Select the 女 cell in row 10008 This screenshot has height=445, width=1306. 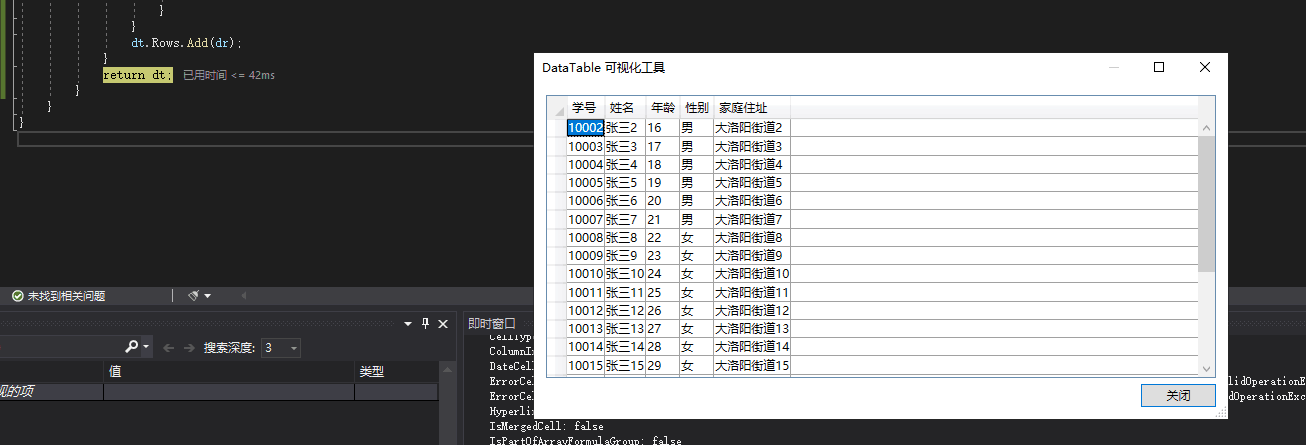tap(696, 237)
